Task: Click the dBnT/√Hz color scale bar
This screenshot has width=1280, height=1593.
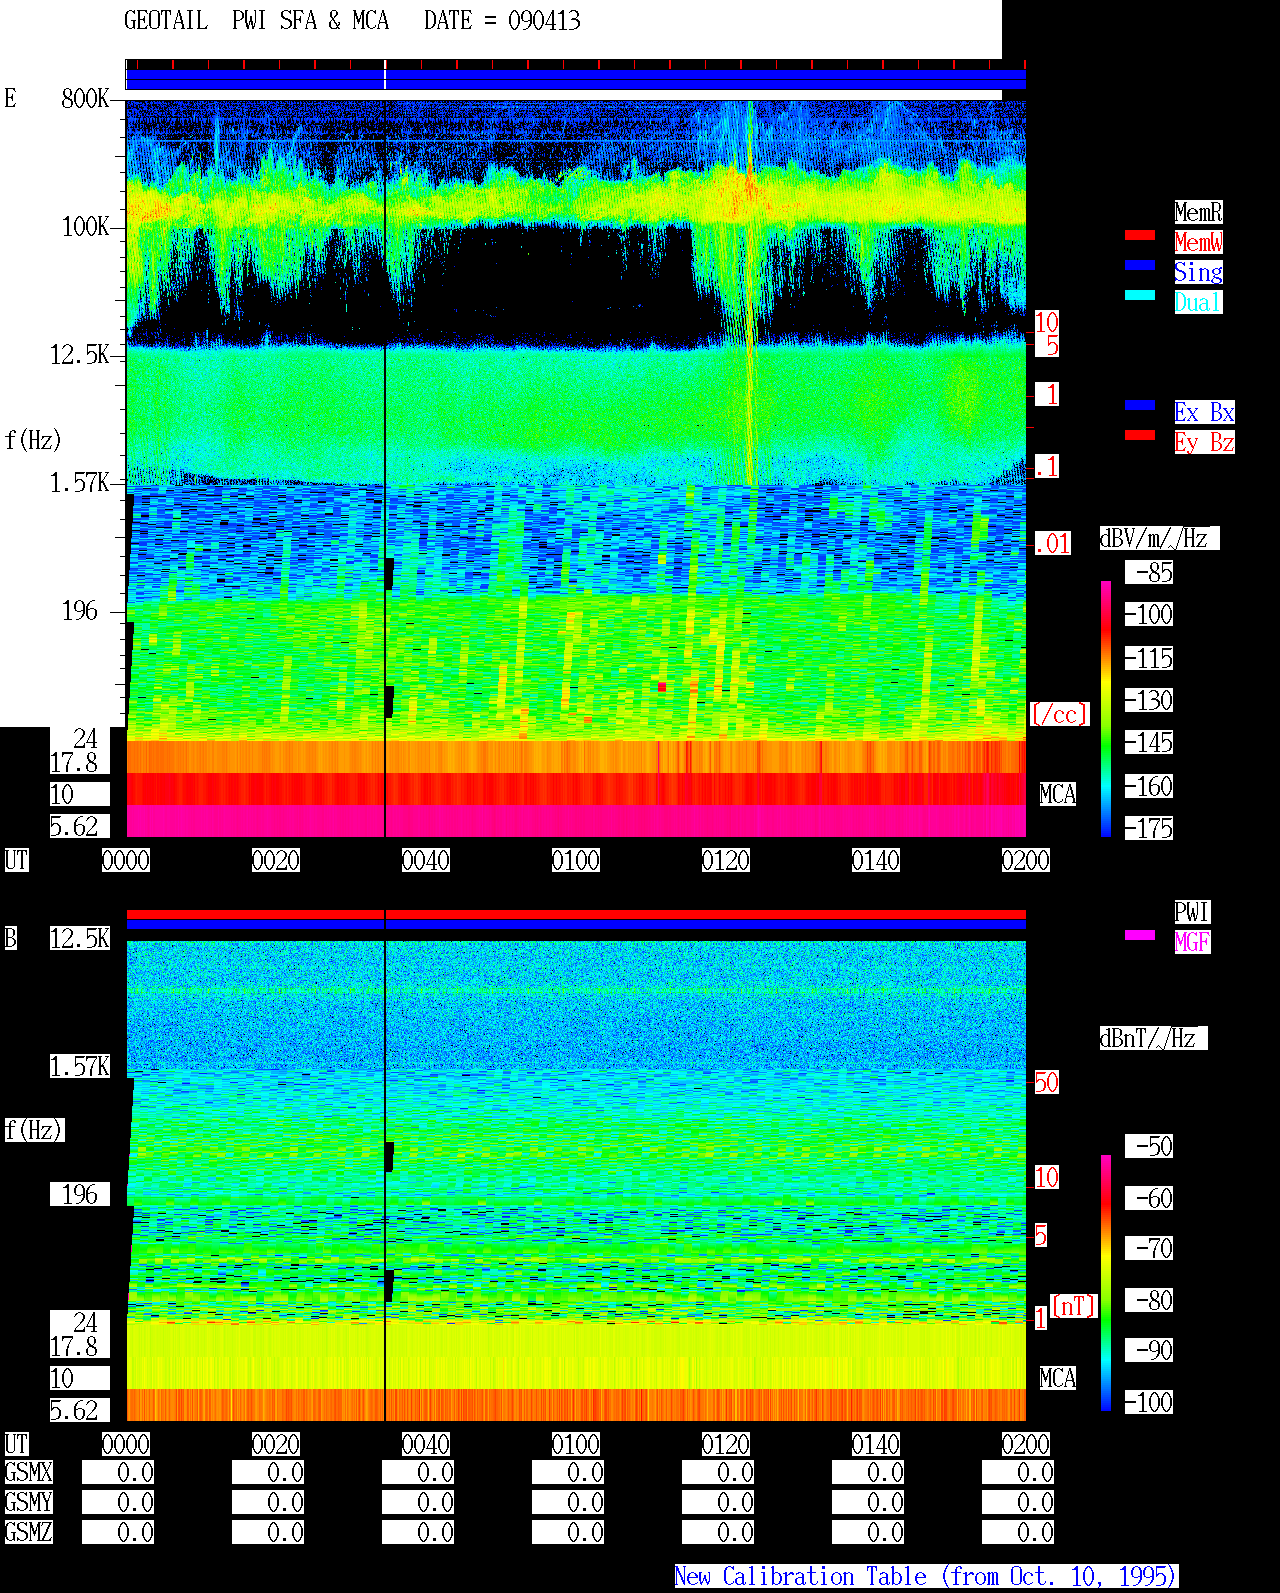Action: pyautogui.click(x=1106, y=1283)
